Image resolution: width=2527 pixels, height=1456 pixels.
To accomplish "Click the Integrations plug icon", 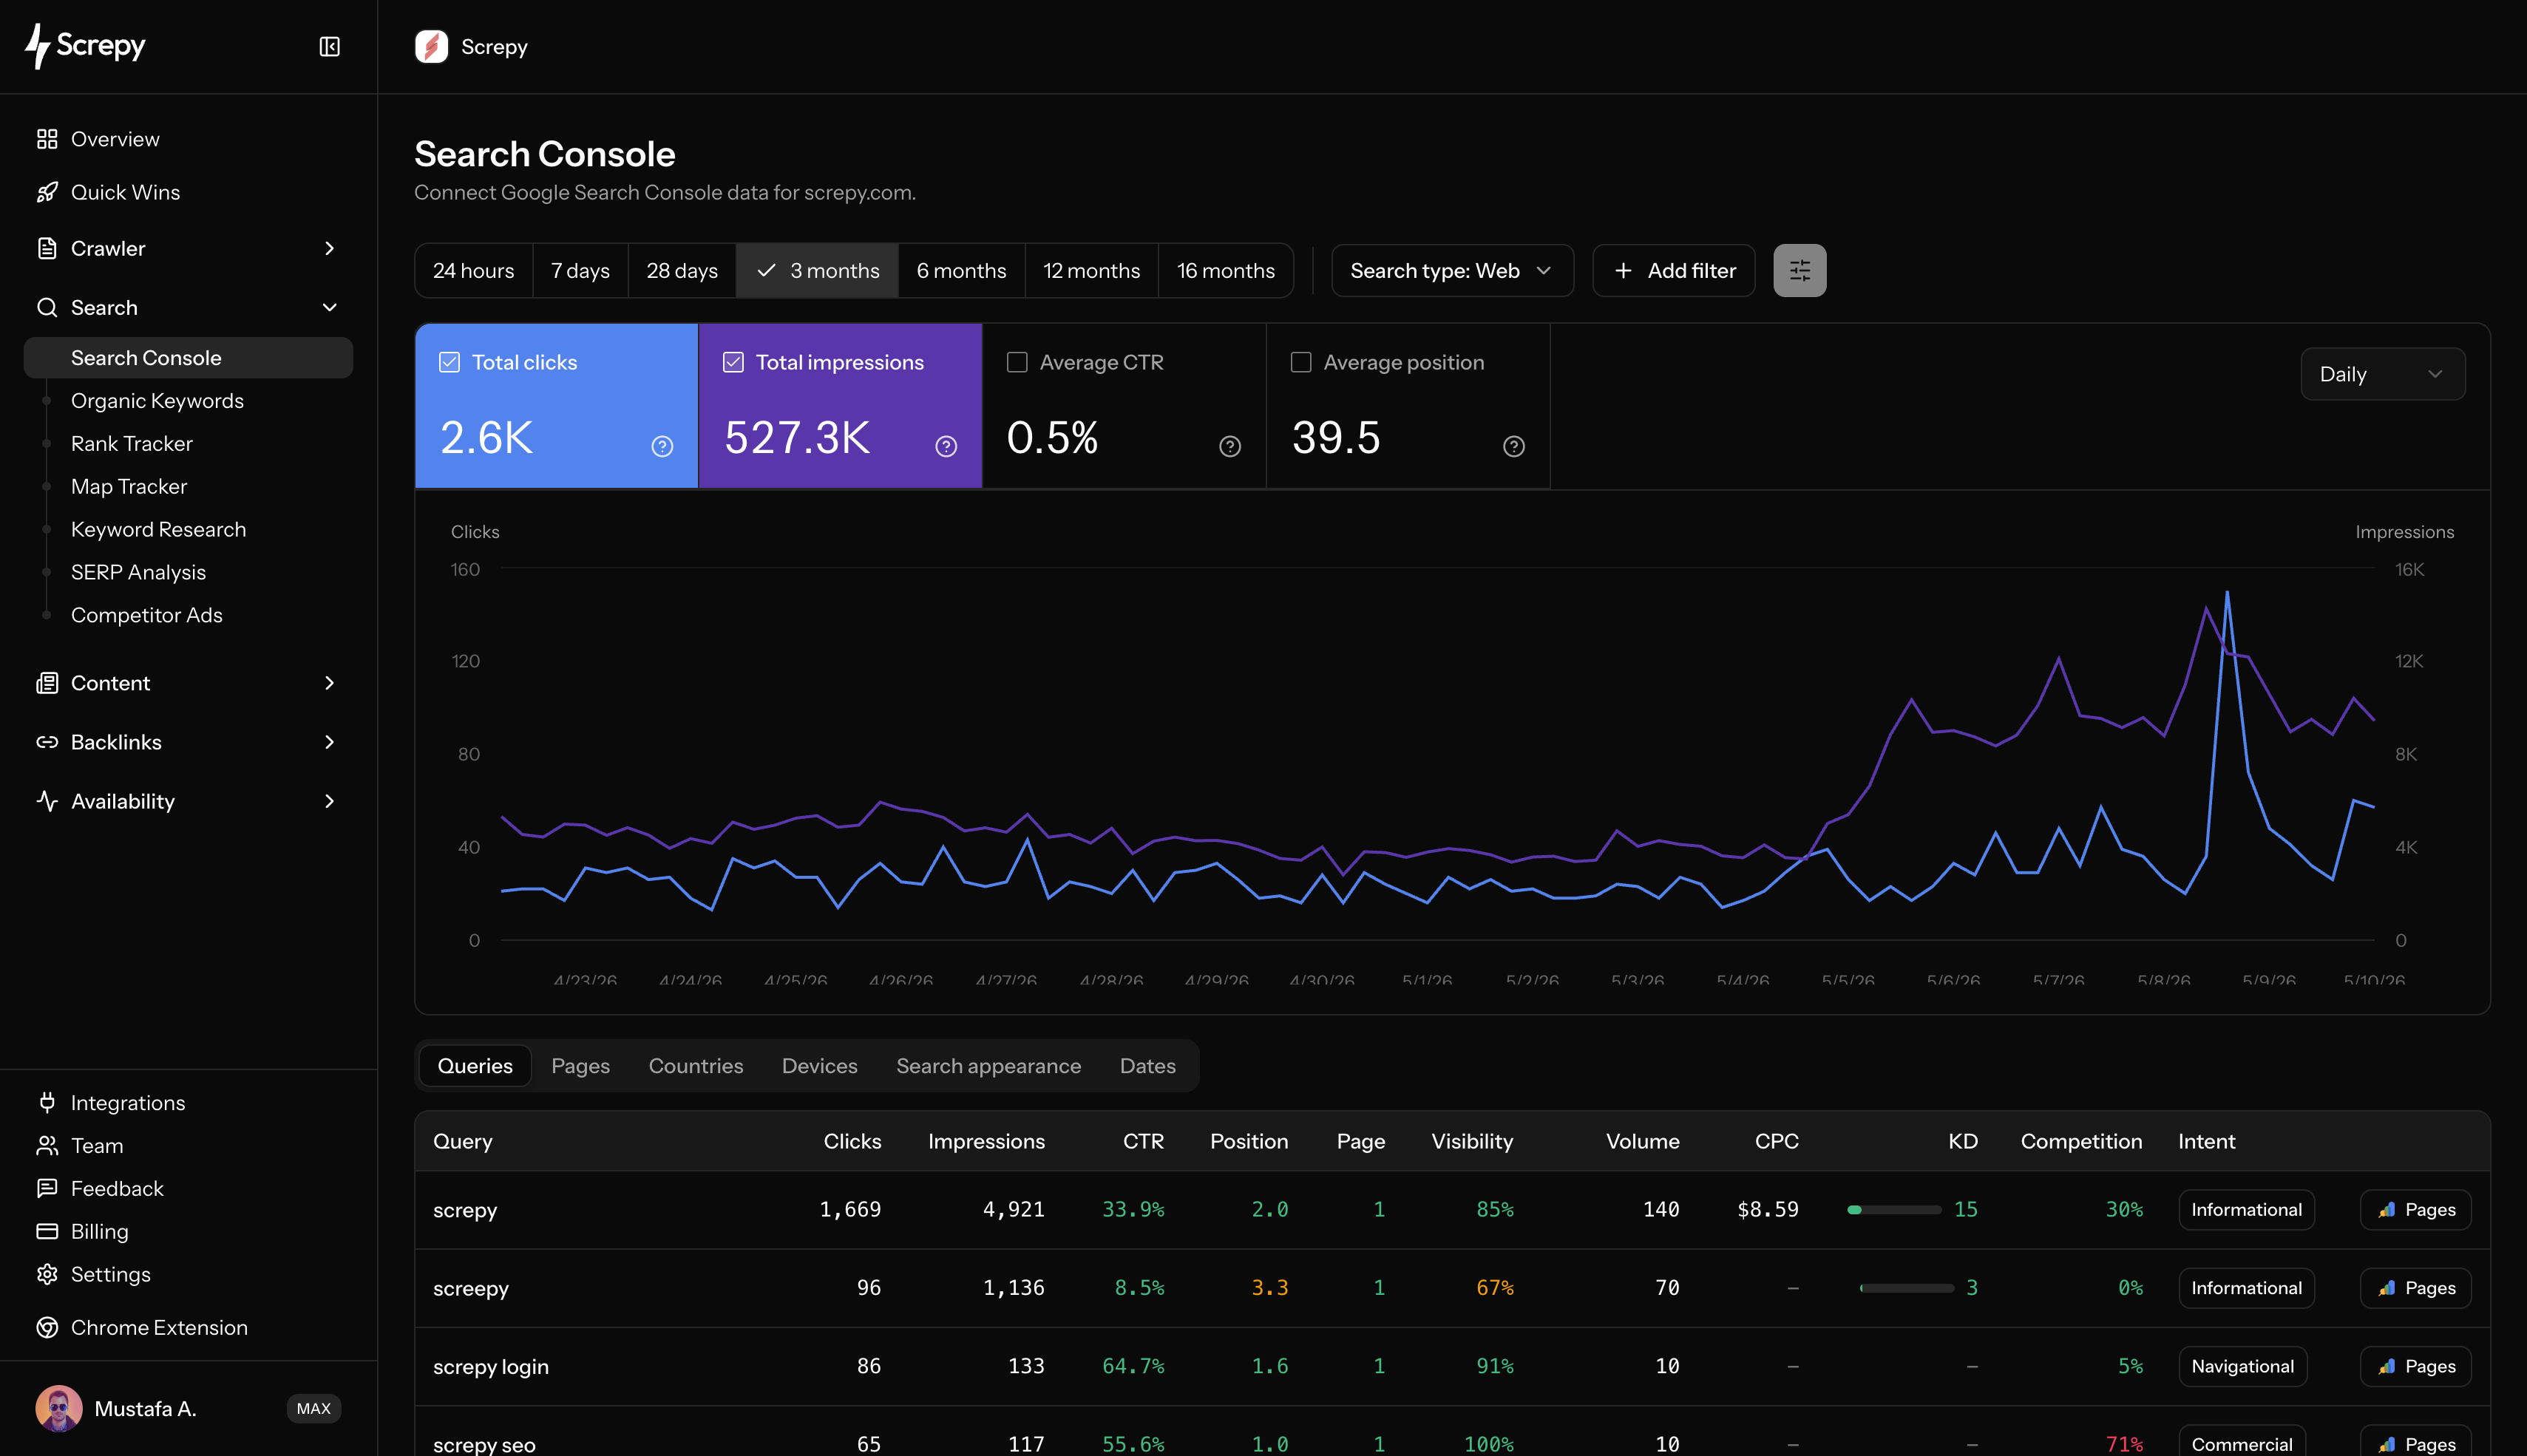I will click(x=47, y=1102).
